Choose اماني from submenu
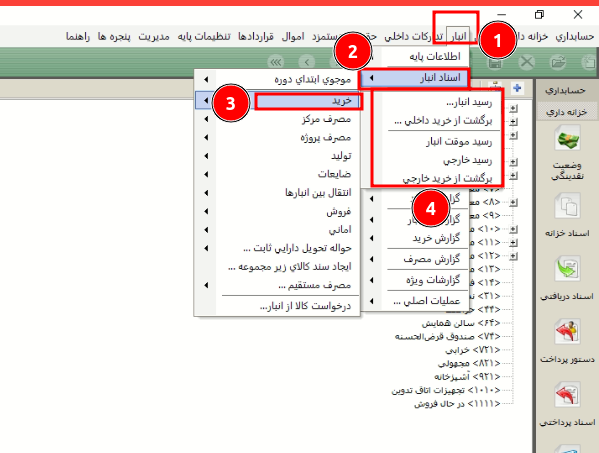 point(277,230)
